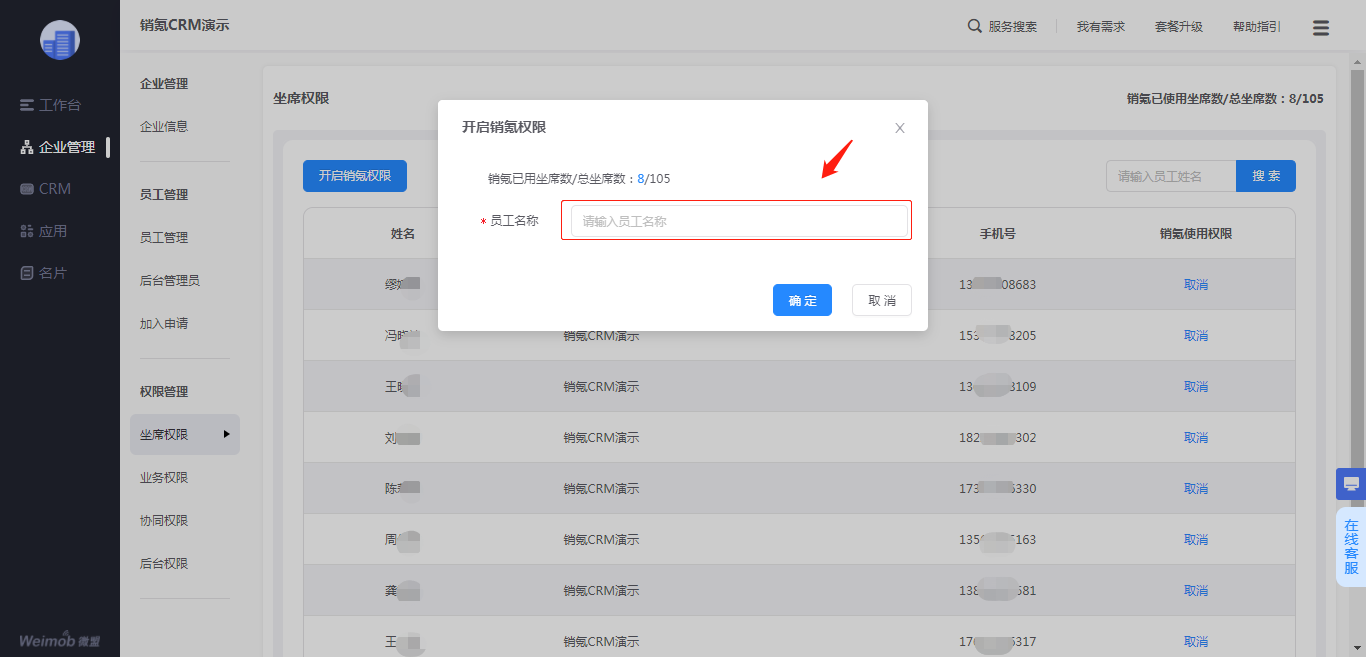Confirm the dialog with 确定

point(802,300)
